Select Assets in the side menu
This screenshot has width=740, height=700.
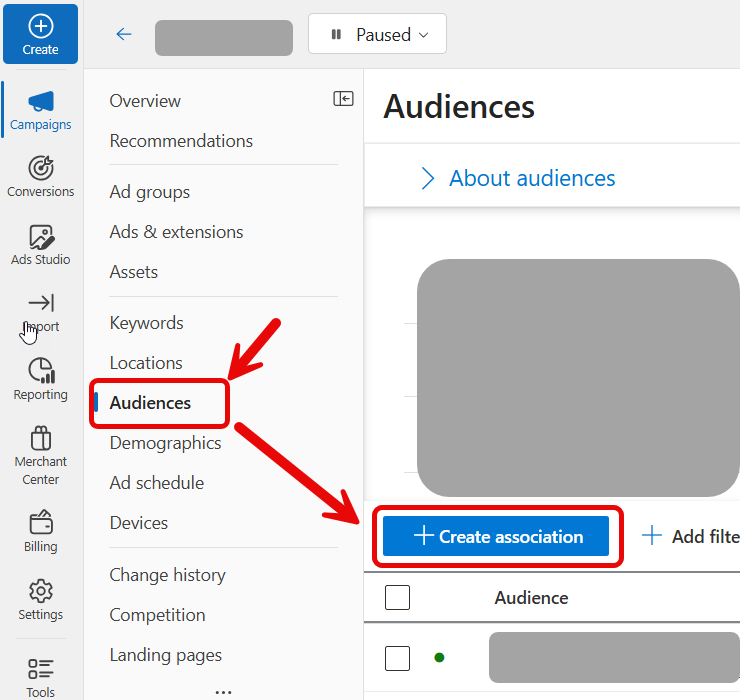click(x=134, y=272)
